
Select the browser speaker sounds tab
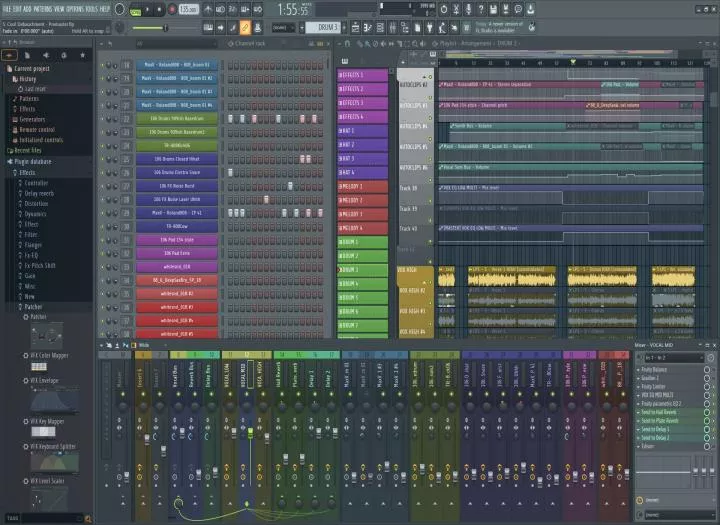[45, 55]
